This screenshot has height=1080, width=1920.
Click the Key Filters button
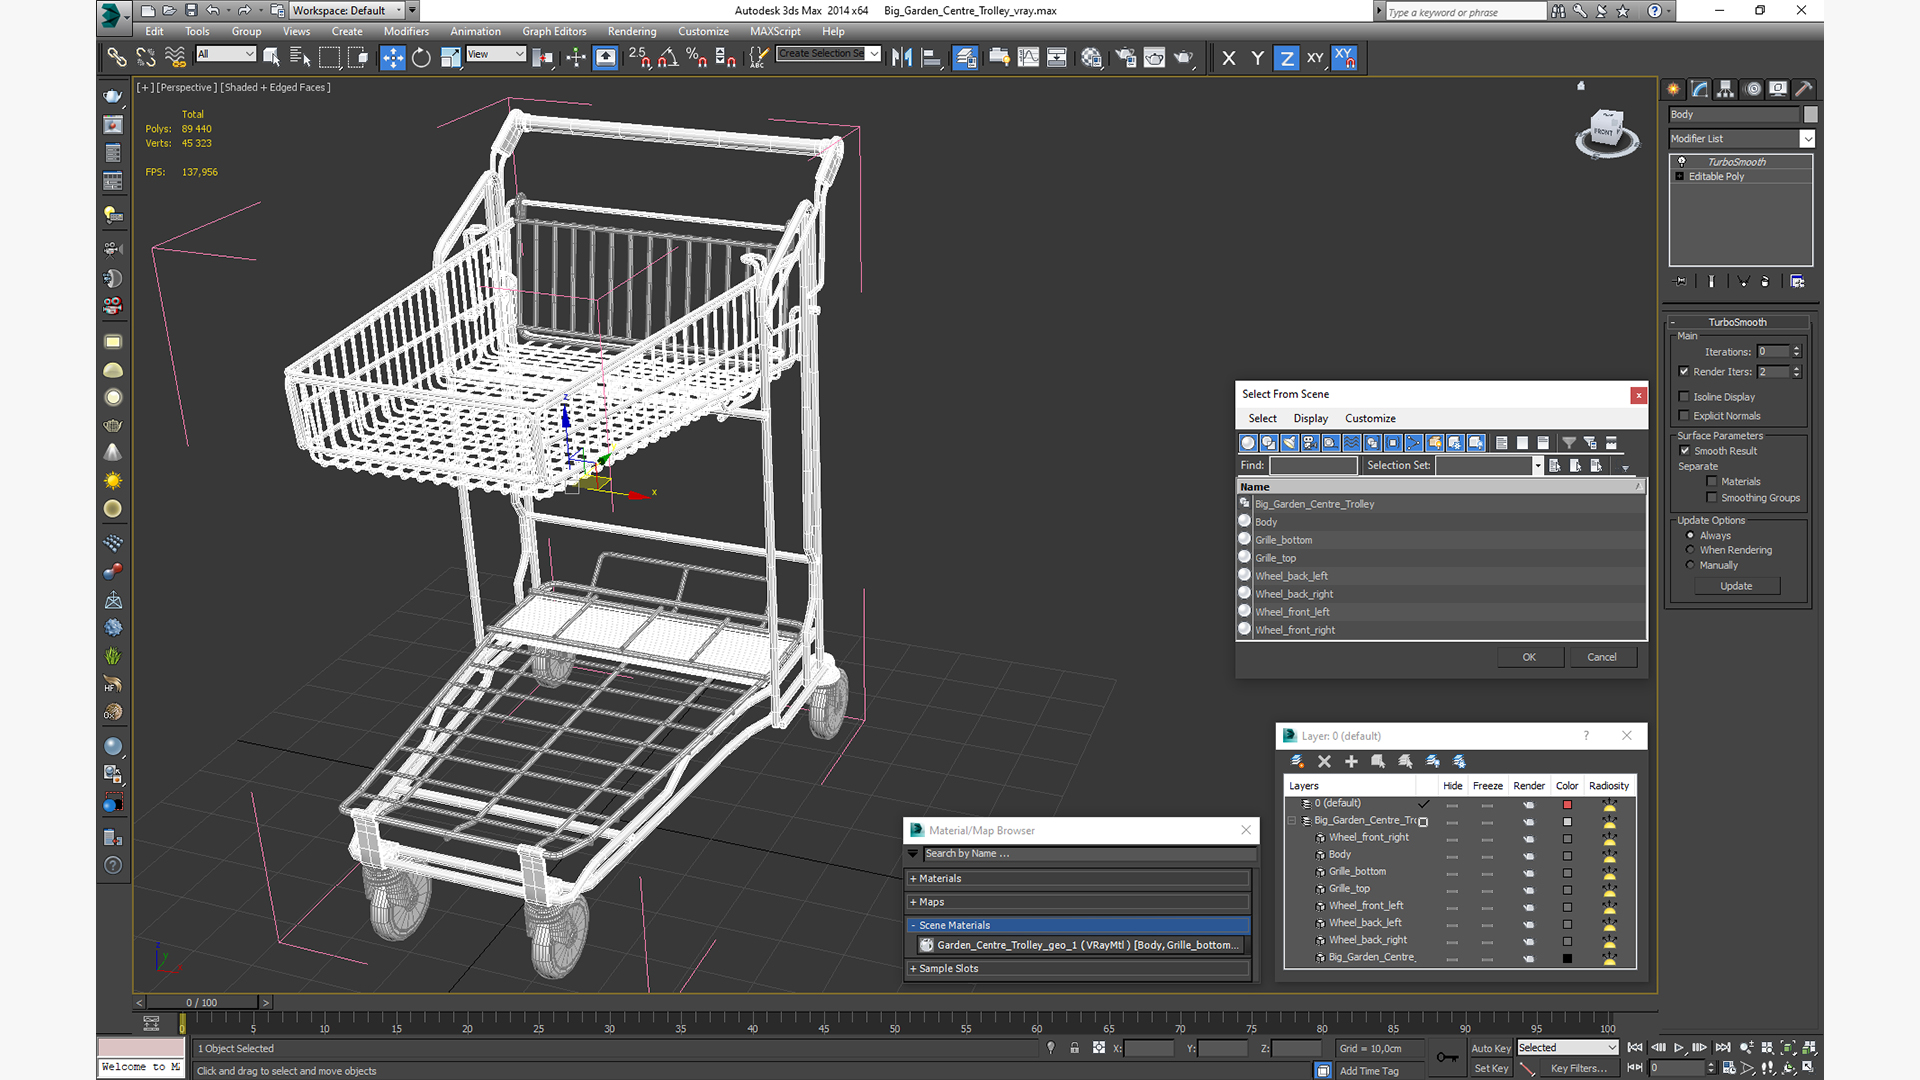point(1578,1069)
